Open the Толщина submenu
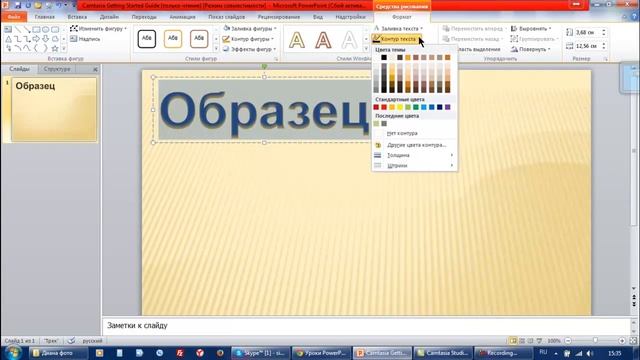This screenshot has width=640, height=360. [x=414, y=155]
